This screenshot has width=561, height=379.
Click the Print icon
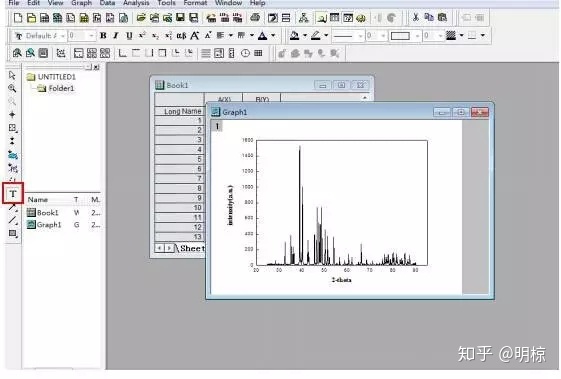point(255,18)
